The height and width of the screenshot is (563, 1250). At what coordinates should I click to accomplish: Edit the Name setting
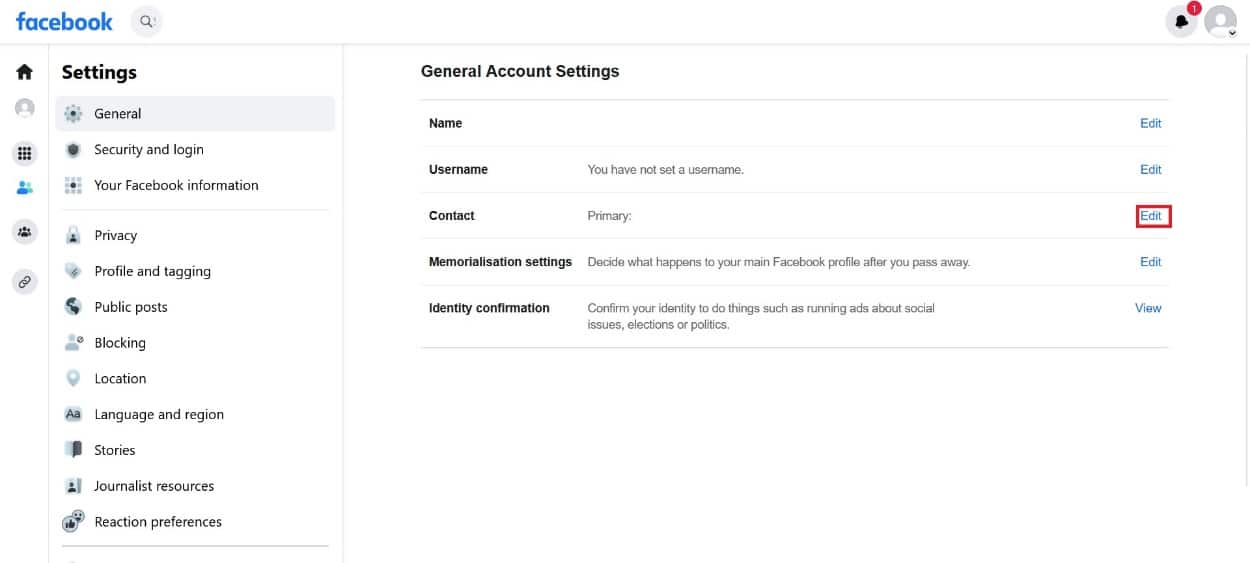click(x=1151, y=124)
